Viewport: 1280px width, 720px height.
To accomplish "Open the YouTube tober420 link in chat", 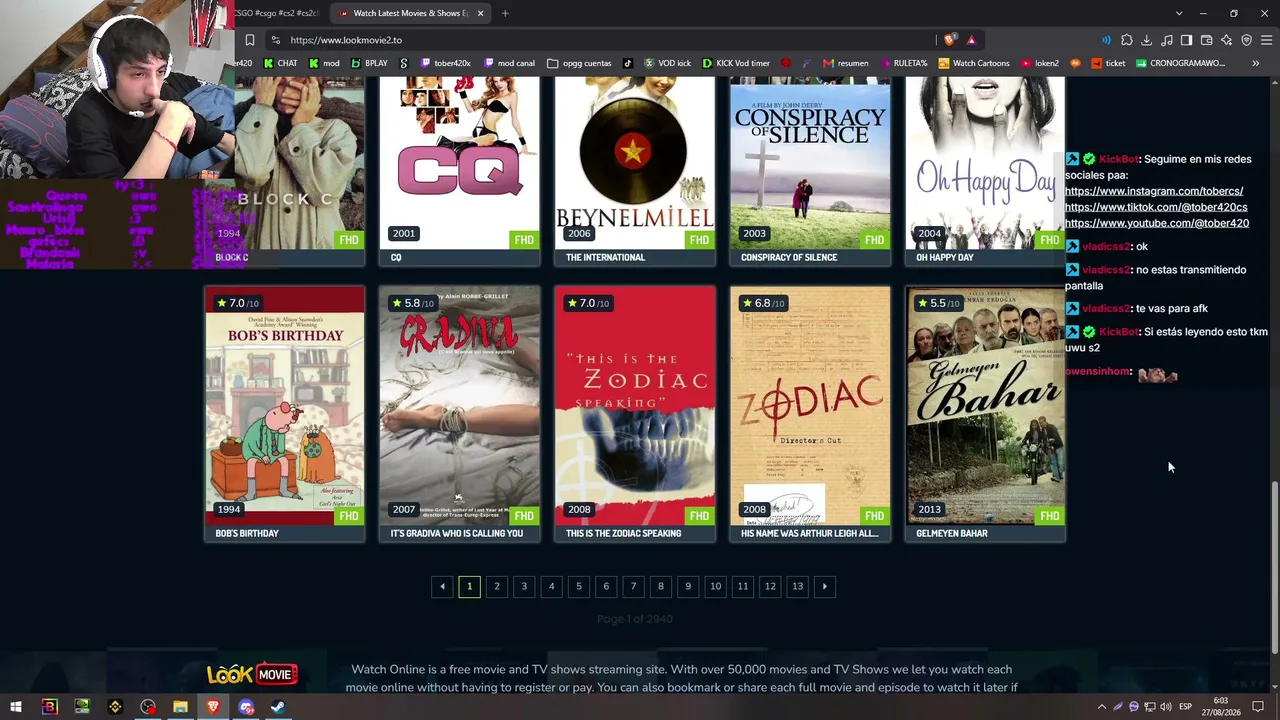I will [x=1157, y=223].
